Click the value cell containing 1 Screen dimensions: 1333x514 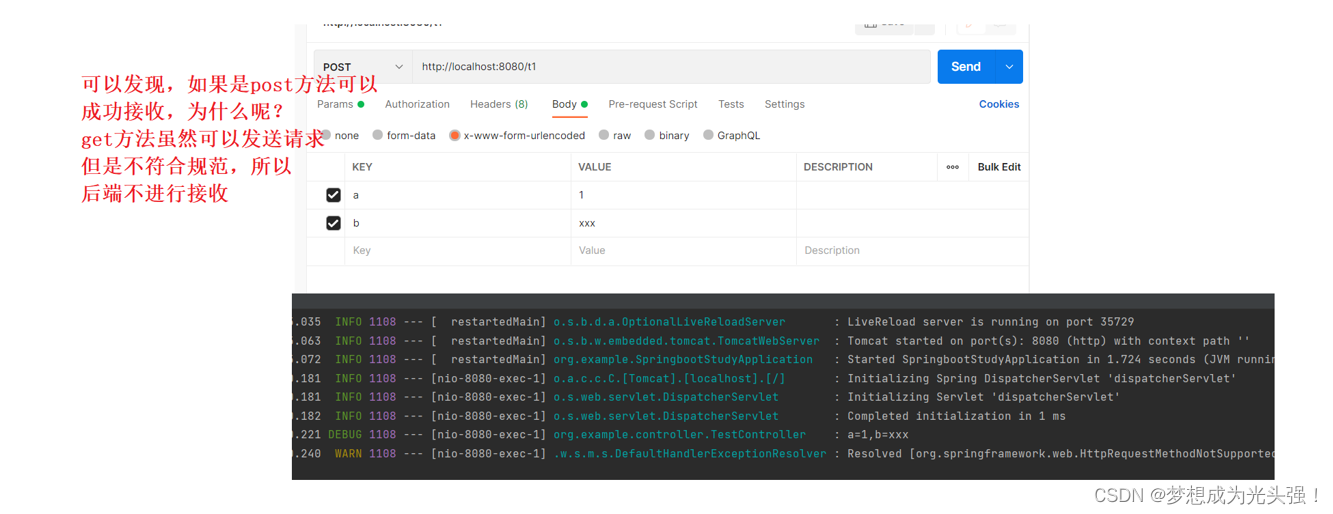683,195
